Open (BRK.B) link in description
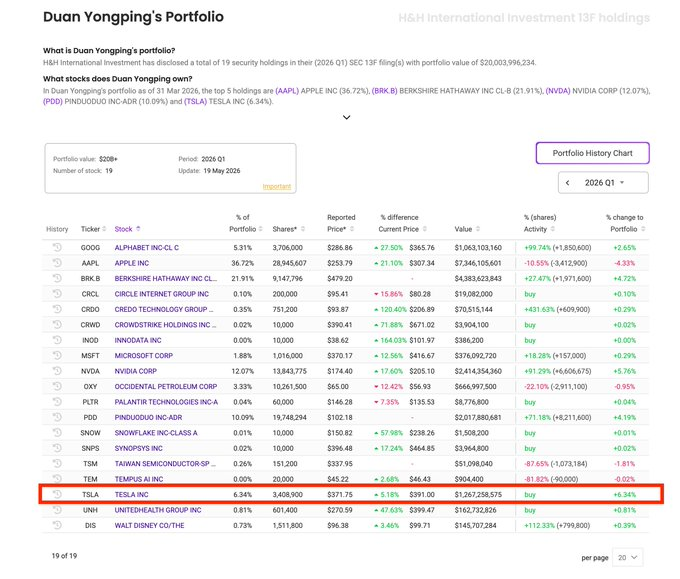 [384, 91]
